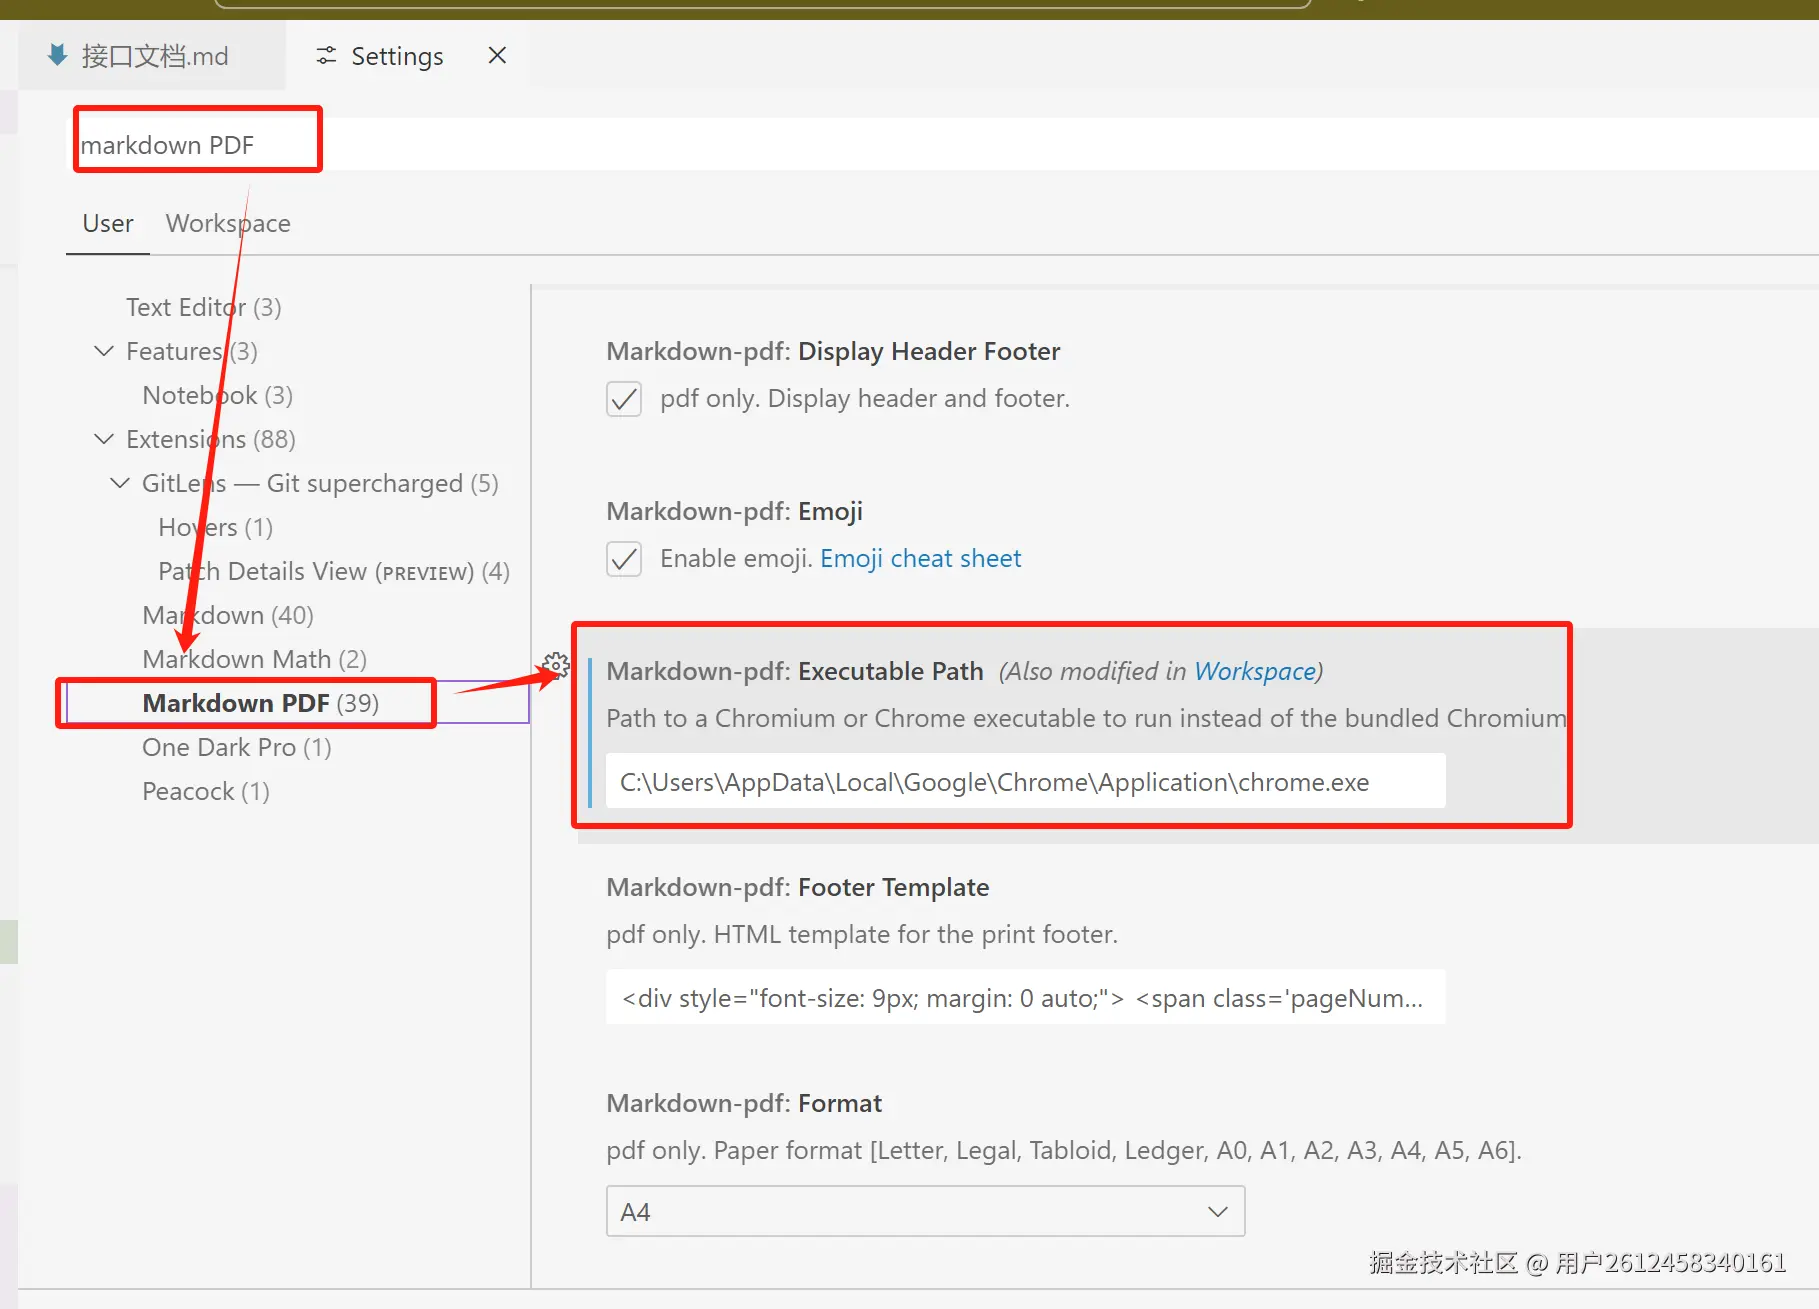The width and height of the screenshot is (1819, 1309).
Task: Select Hovers (1) under GitLens
Action: (215, 527)
